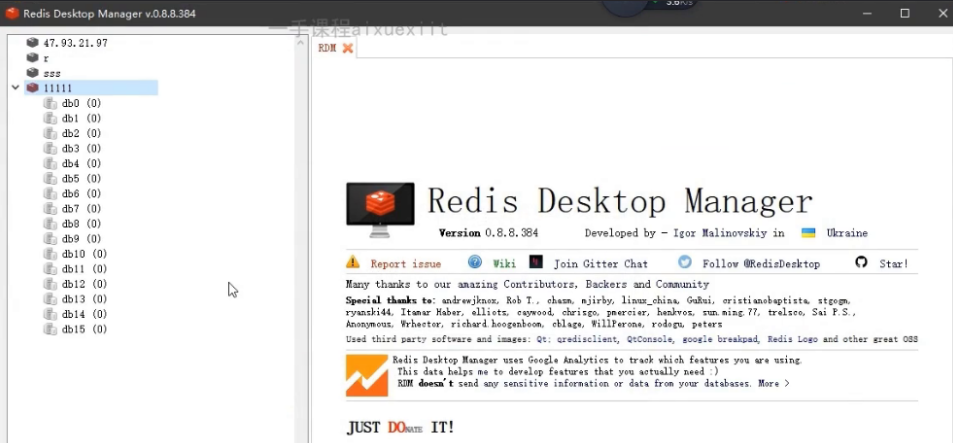Click the database icon beside db14
This screenshot has width=953, height=443.
[x=50, y=314]
